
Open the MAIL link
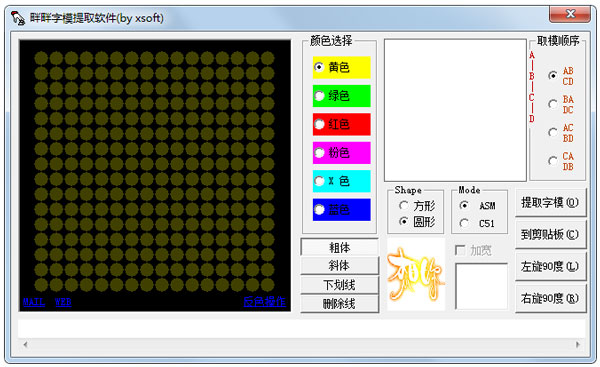click(x=34, y=302)
